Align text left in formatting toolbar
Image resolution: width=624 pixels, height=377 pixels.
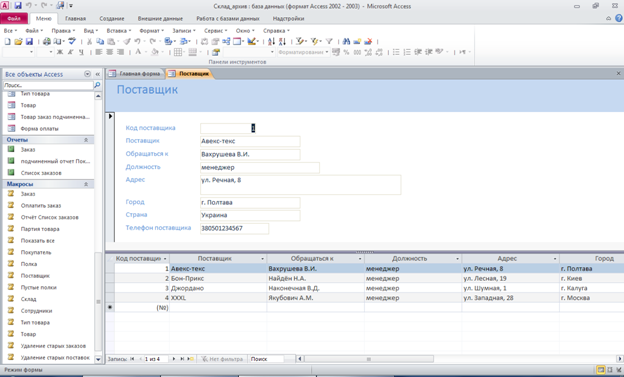[x=99, y=52]
